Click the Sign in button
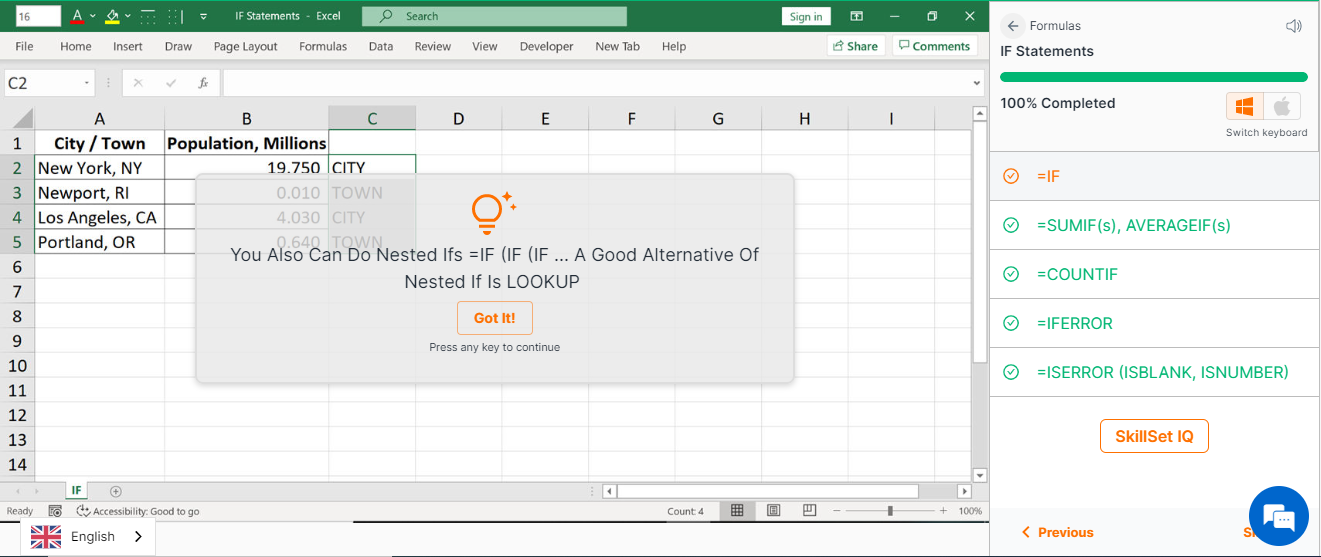This screenshot has width=1321, height=557. [806, 16]
